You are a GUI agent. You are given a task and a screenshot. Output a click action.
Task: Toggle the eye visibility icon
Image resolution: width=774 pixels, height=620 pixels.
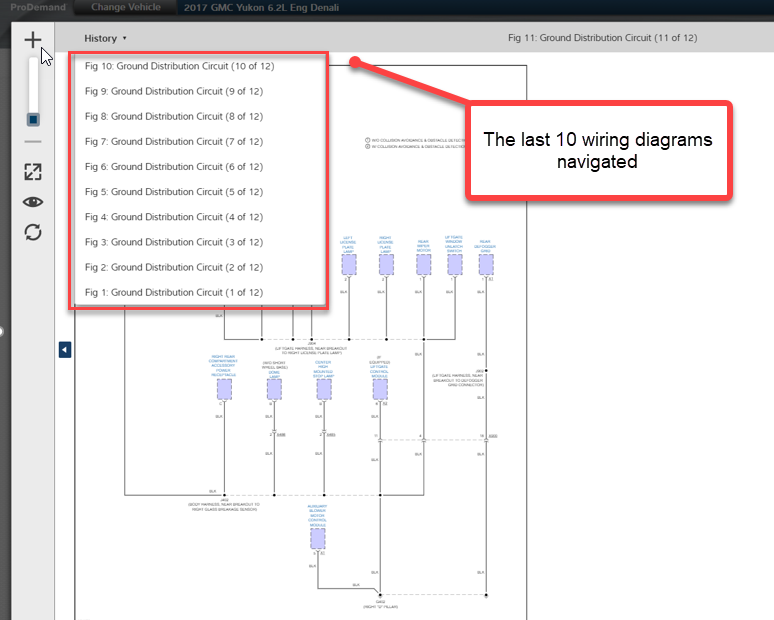point(33,201)
